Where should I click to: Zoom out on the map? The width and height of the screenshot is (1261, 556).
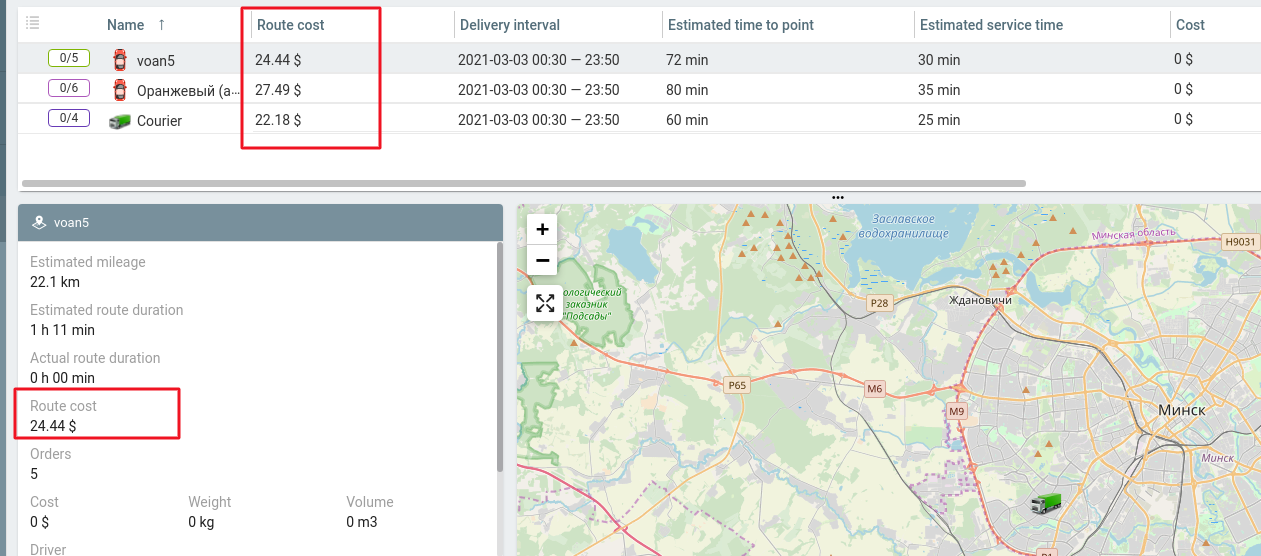542,261
